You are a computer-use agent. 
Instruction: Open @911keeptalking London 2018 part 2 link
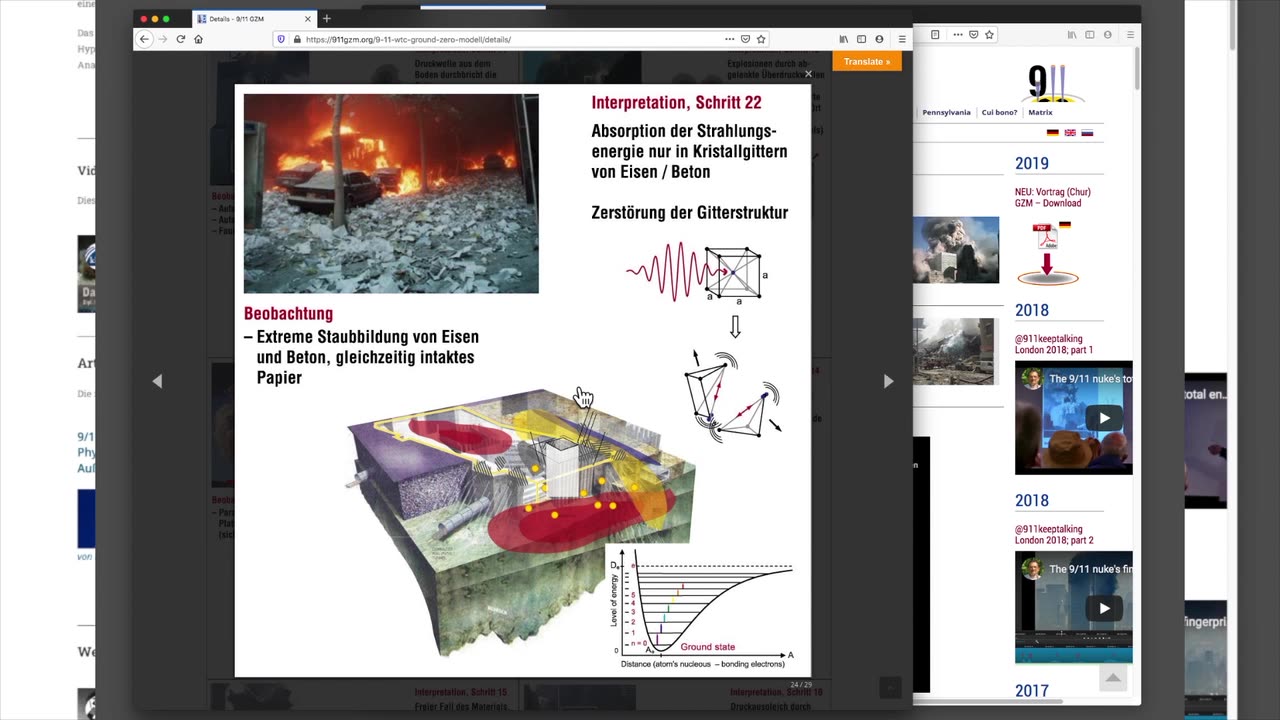(x=1054, y=535)
